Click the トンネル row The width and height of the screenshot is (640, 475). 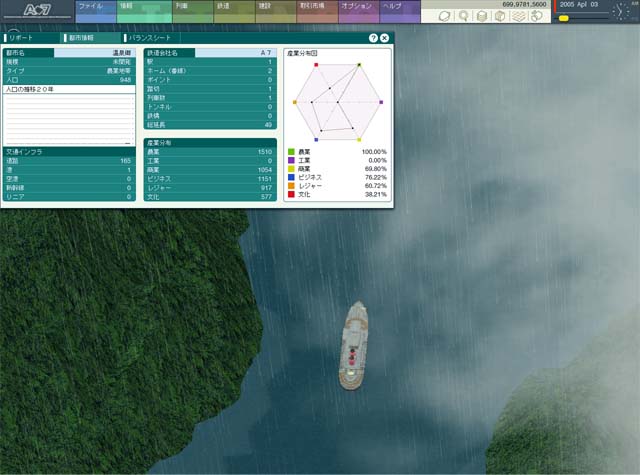pos(210,107)
